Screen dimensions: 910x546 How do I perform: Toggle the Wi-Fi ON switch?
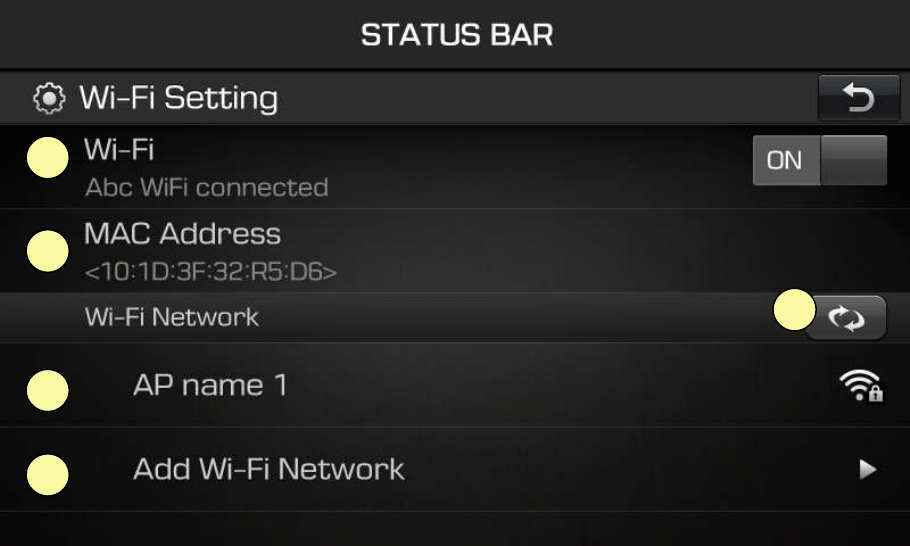pos(819,160)
